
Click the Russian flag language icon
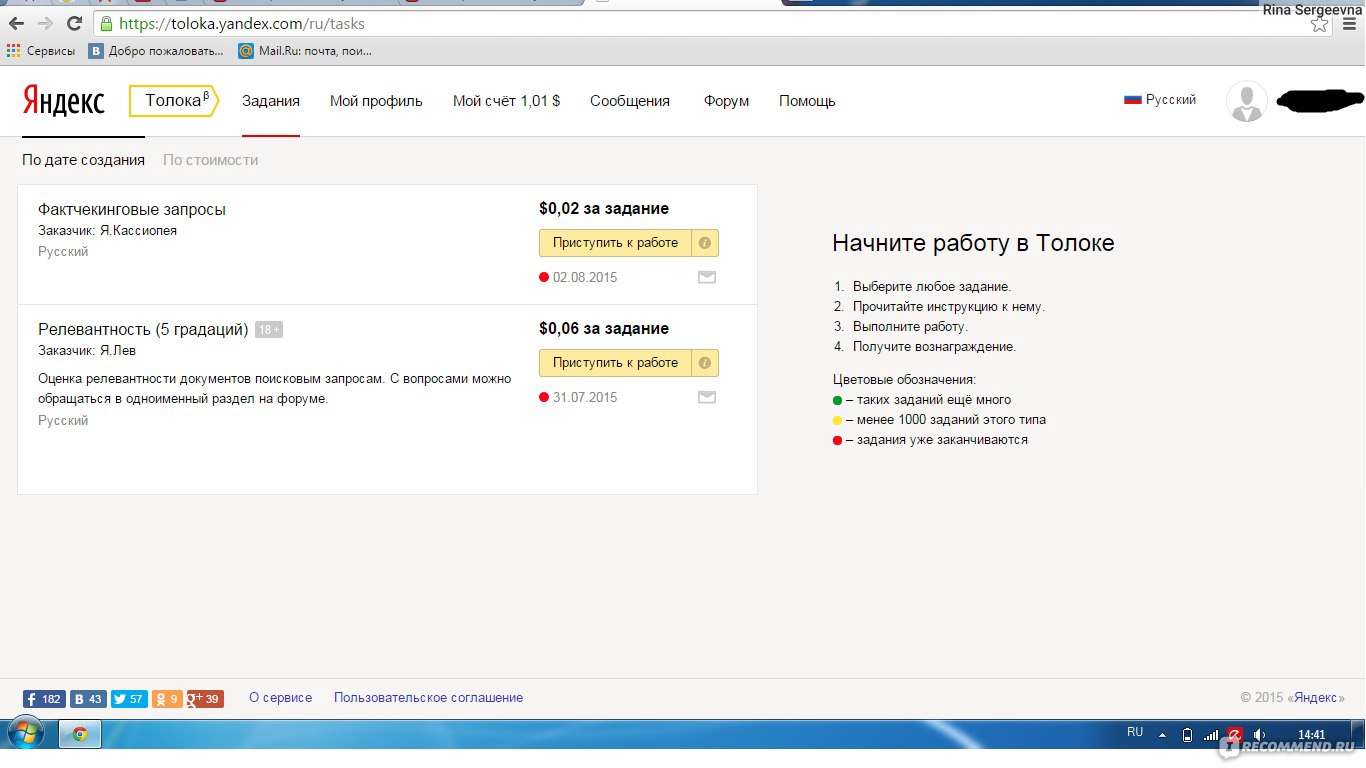coord(1133,100)
